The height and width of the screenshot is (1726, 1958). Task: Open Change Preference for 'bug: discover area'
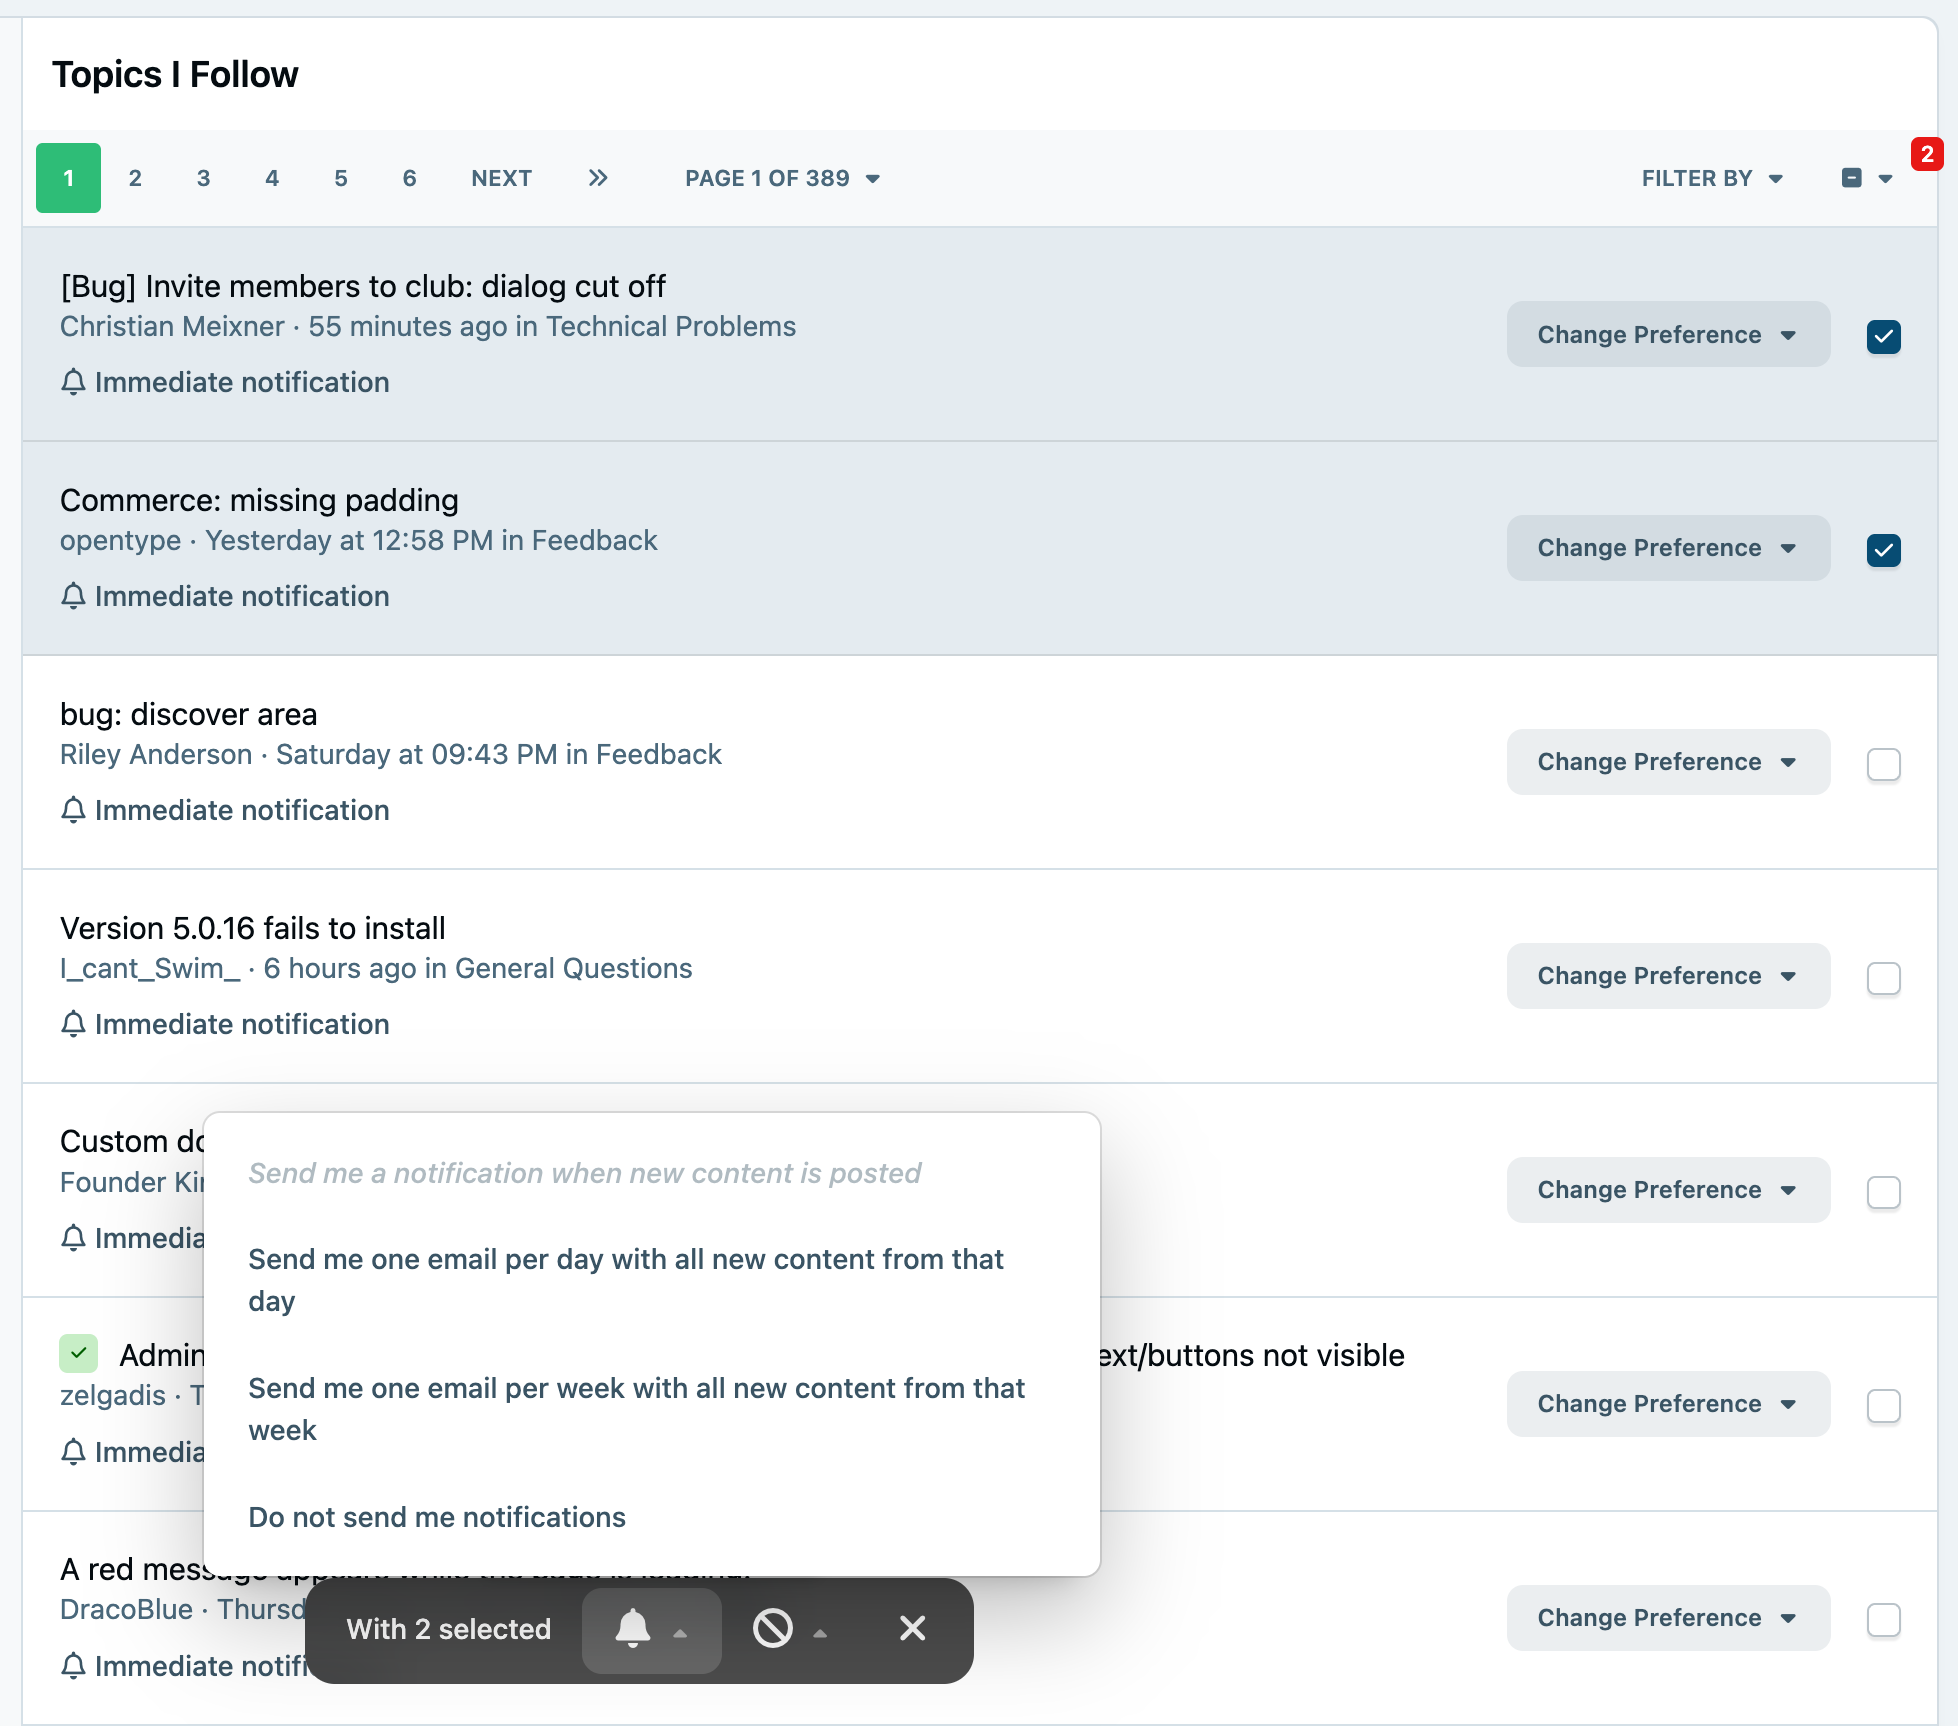[x=1668, y=762]
